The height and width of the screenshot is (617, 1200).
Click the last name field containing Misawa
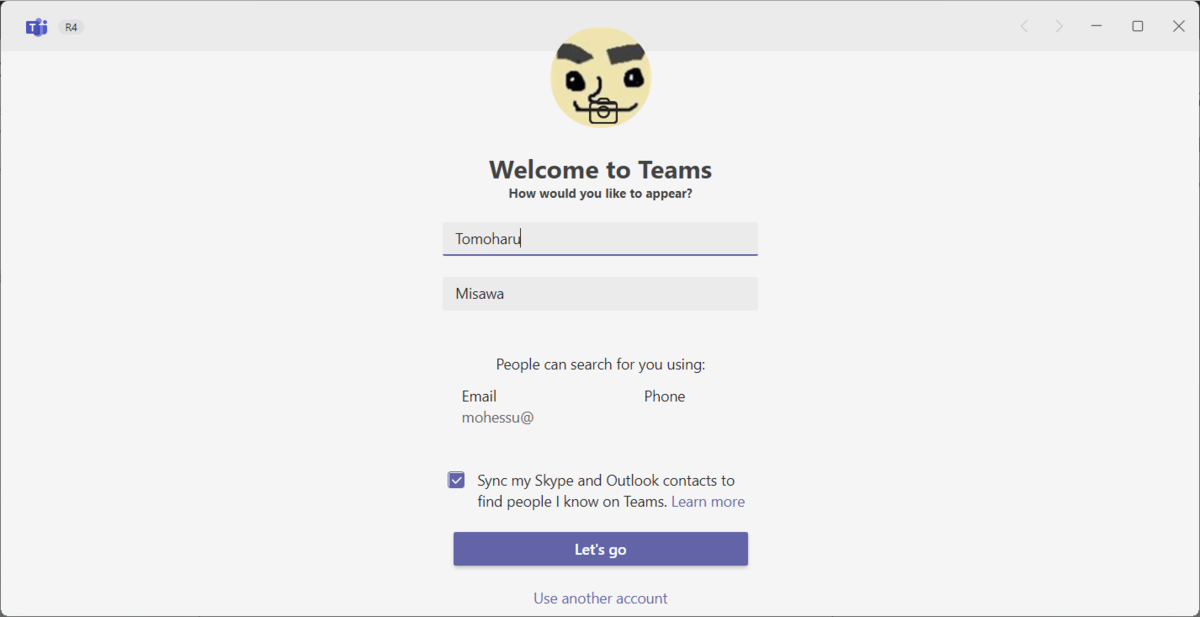600,294
